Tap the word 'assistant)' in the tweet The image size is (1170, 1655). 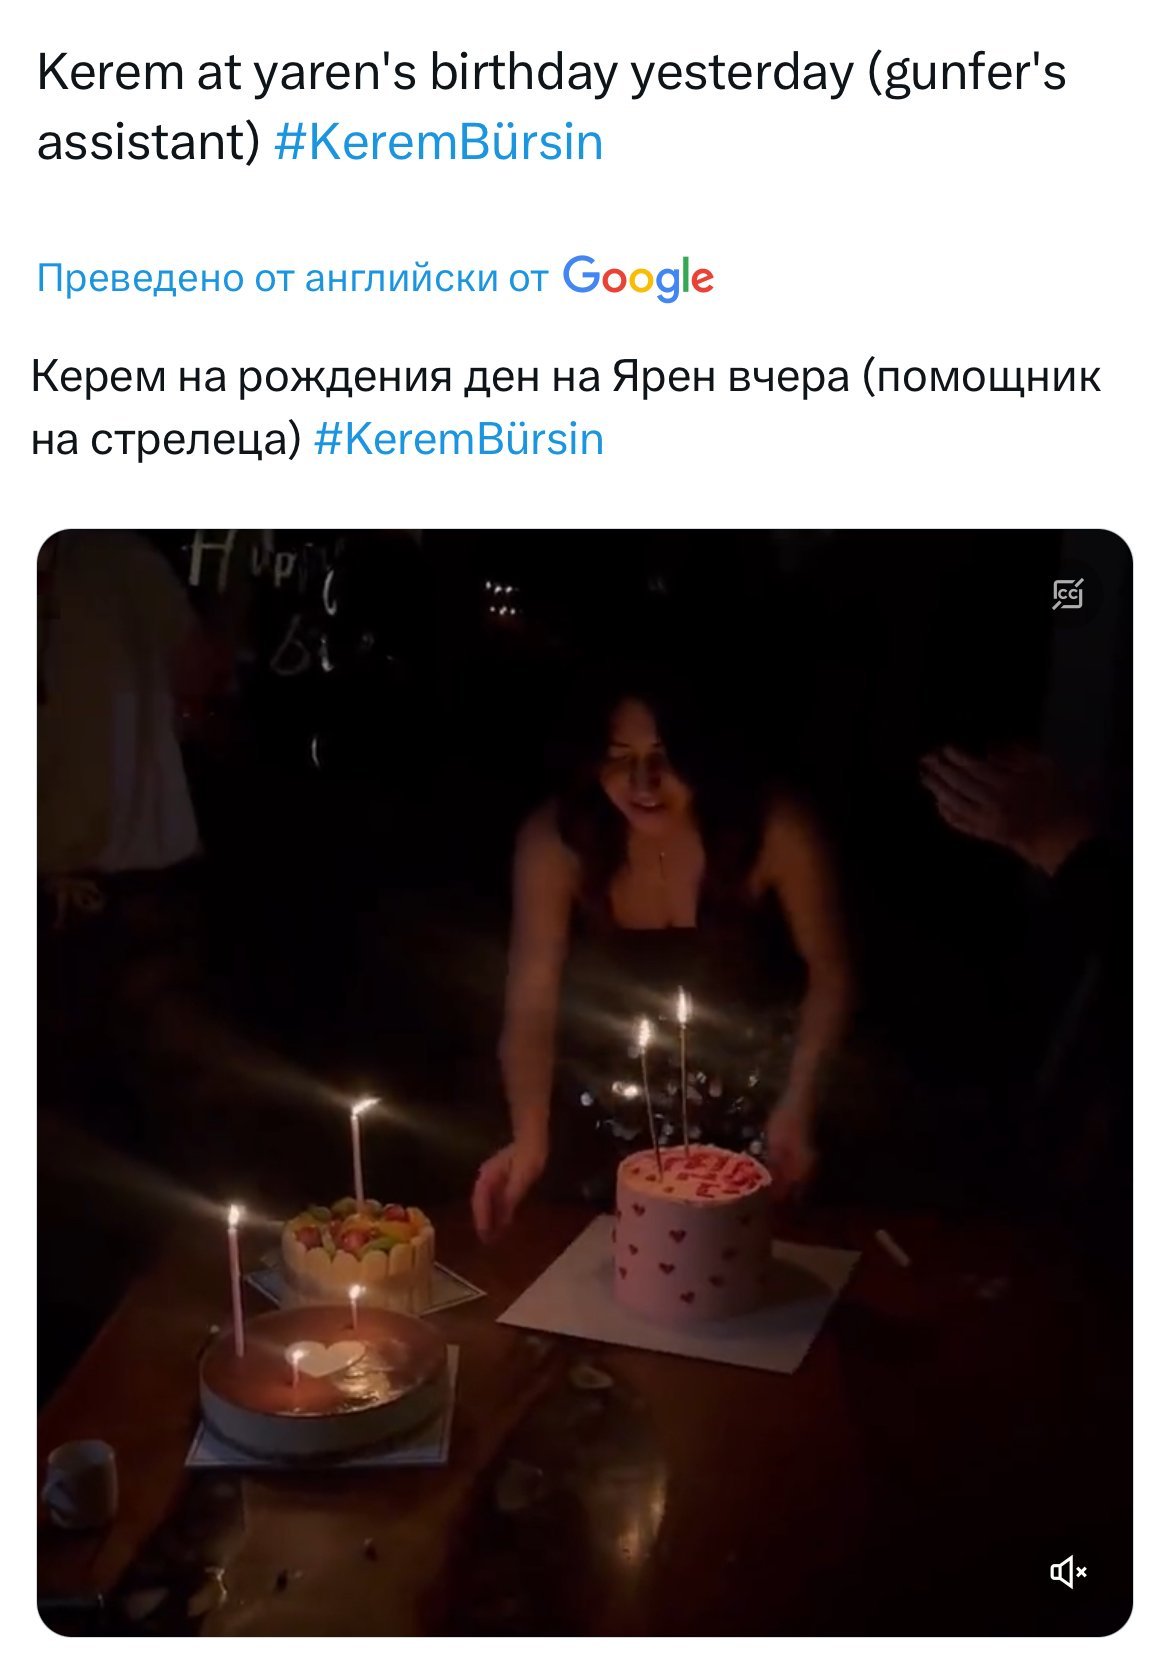(148, 142)
